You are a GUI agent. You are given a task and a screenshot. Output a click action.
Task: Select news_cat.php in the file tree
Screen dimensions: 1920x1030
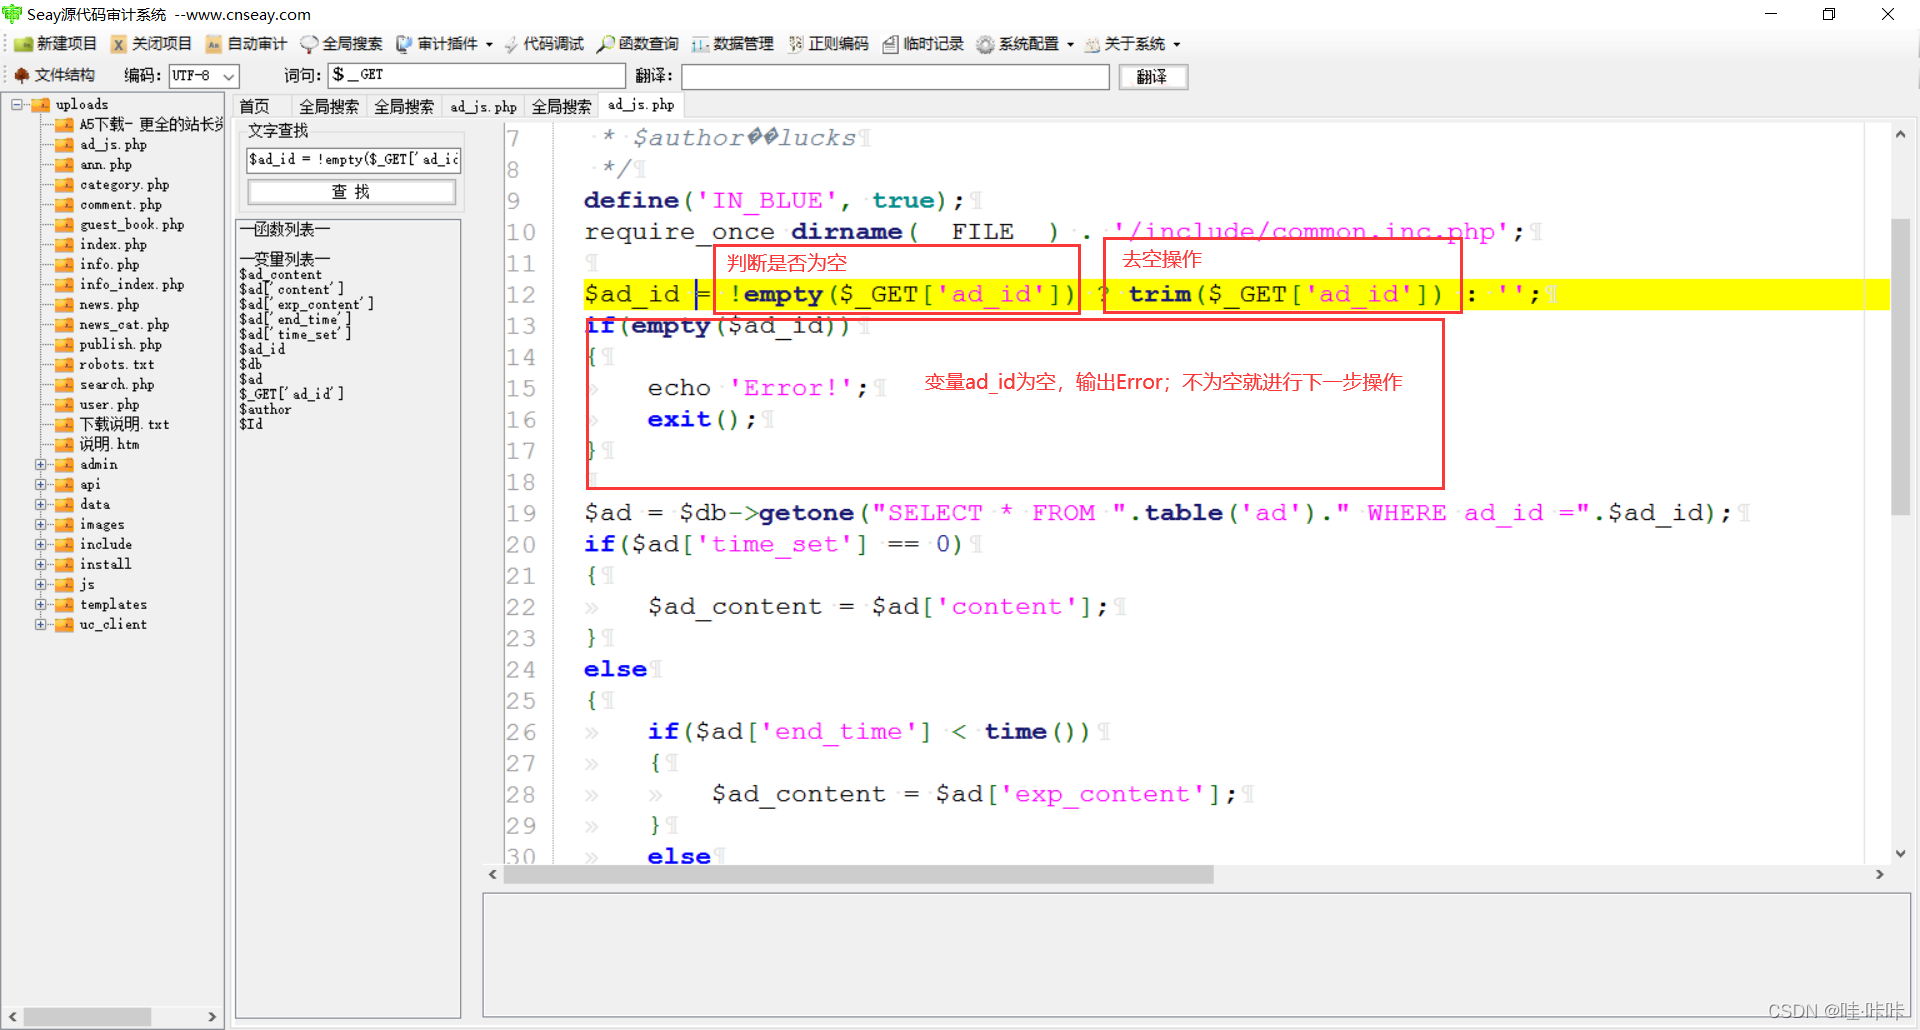click(124, 325)
